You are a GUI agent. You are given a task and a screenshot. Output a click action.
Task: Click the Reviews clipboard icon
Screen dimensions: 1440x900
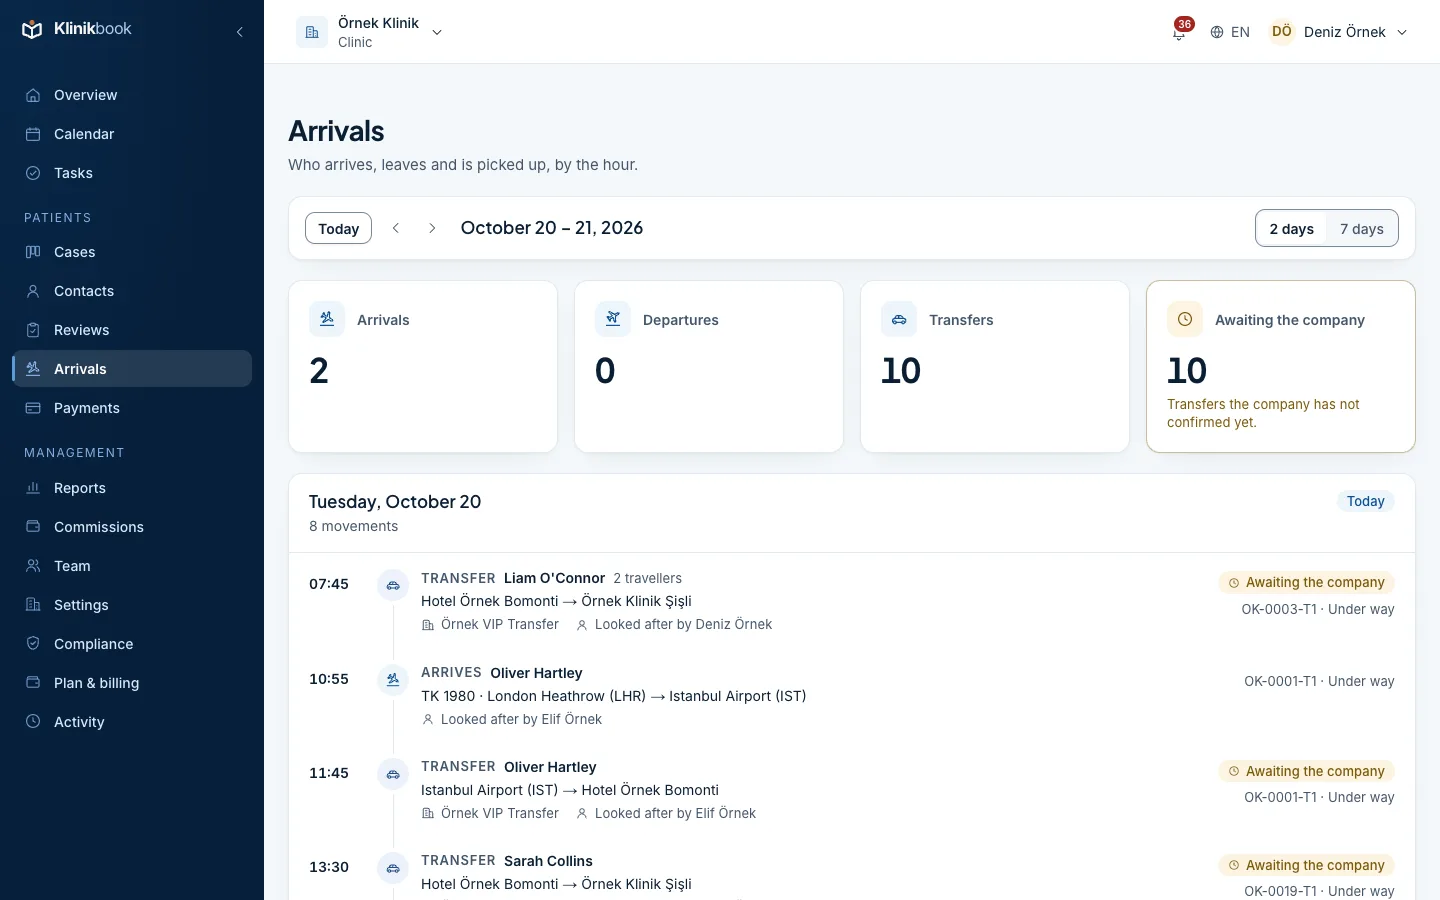click(33, 330)
